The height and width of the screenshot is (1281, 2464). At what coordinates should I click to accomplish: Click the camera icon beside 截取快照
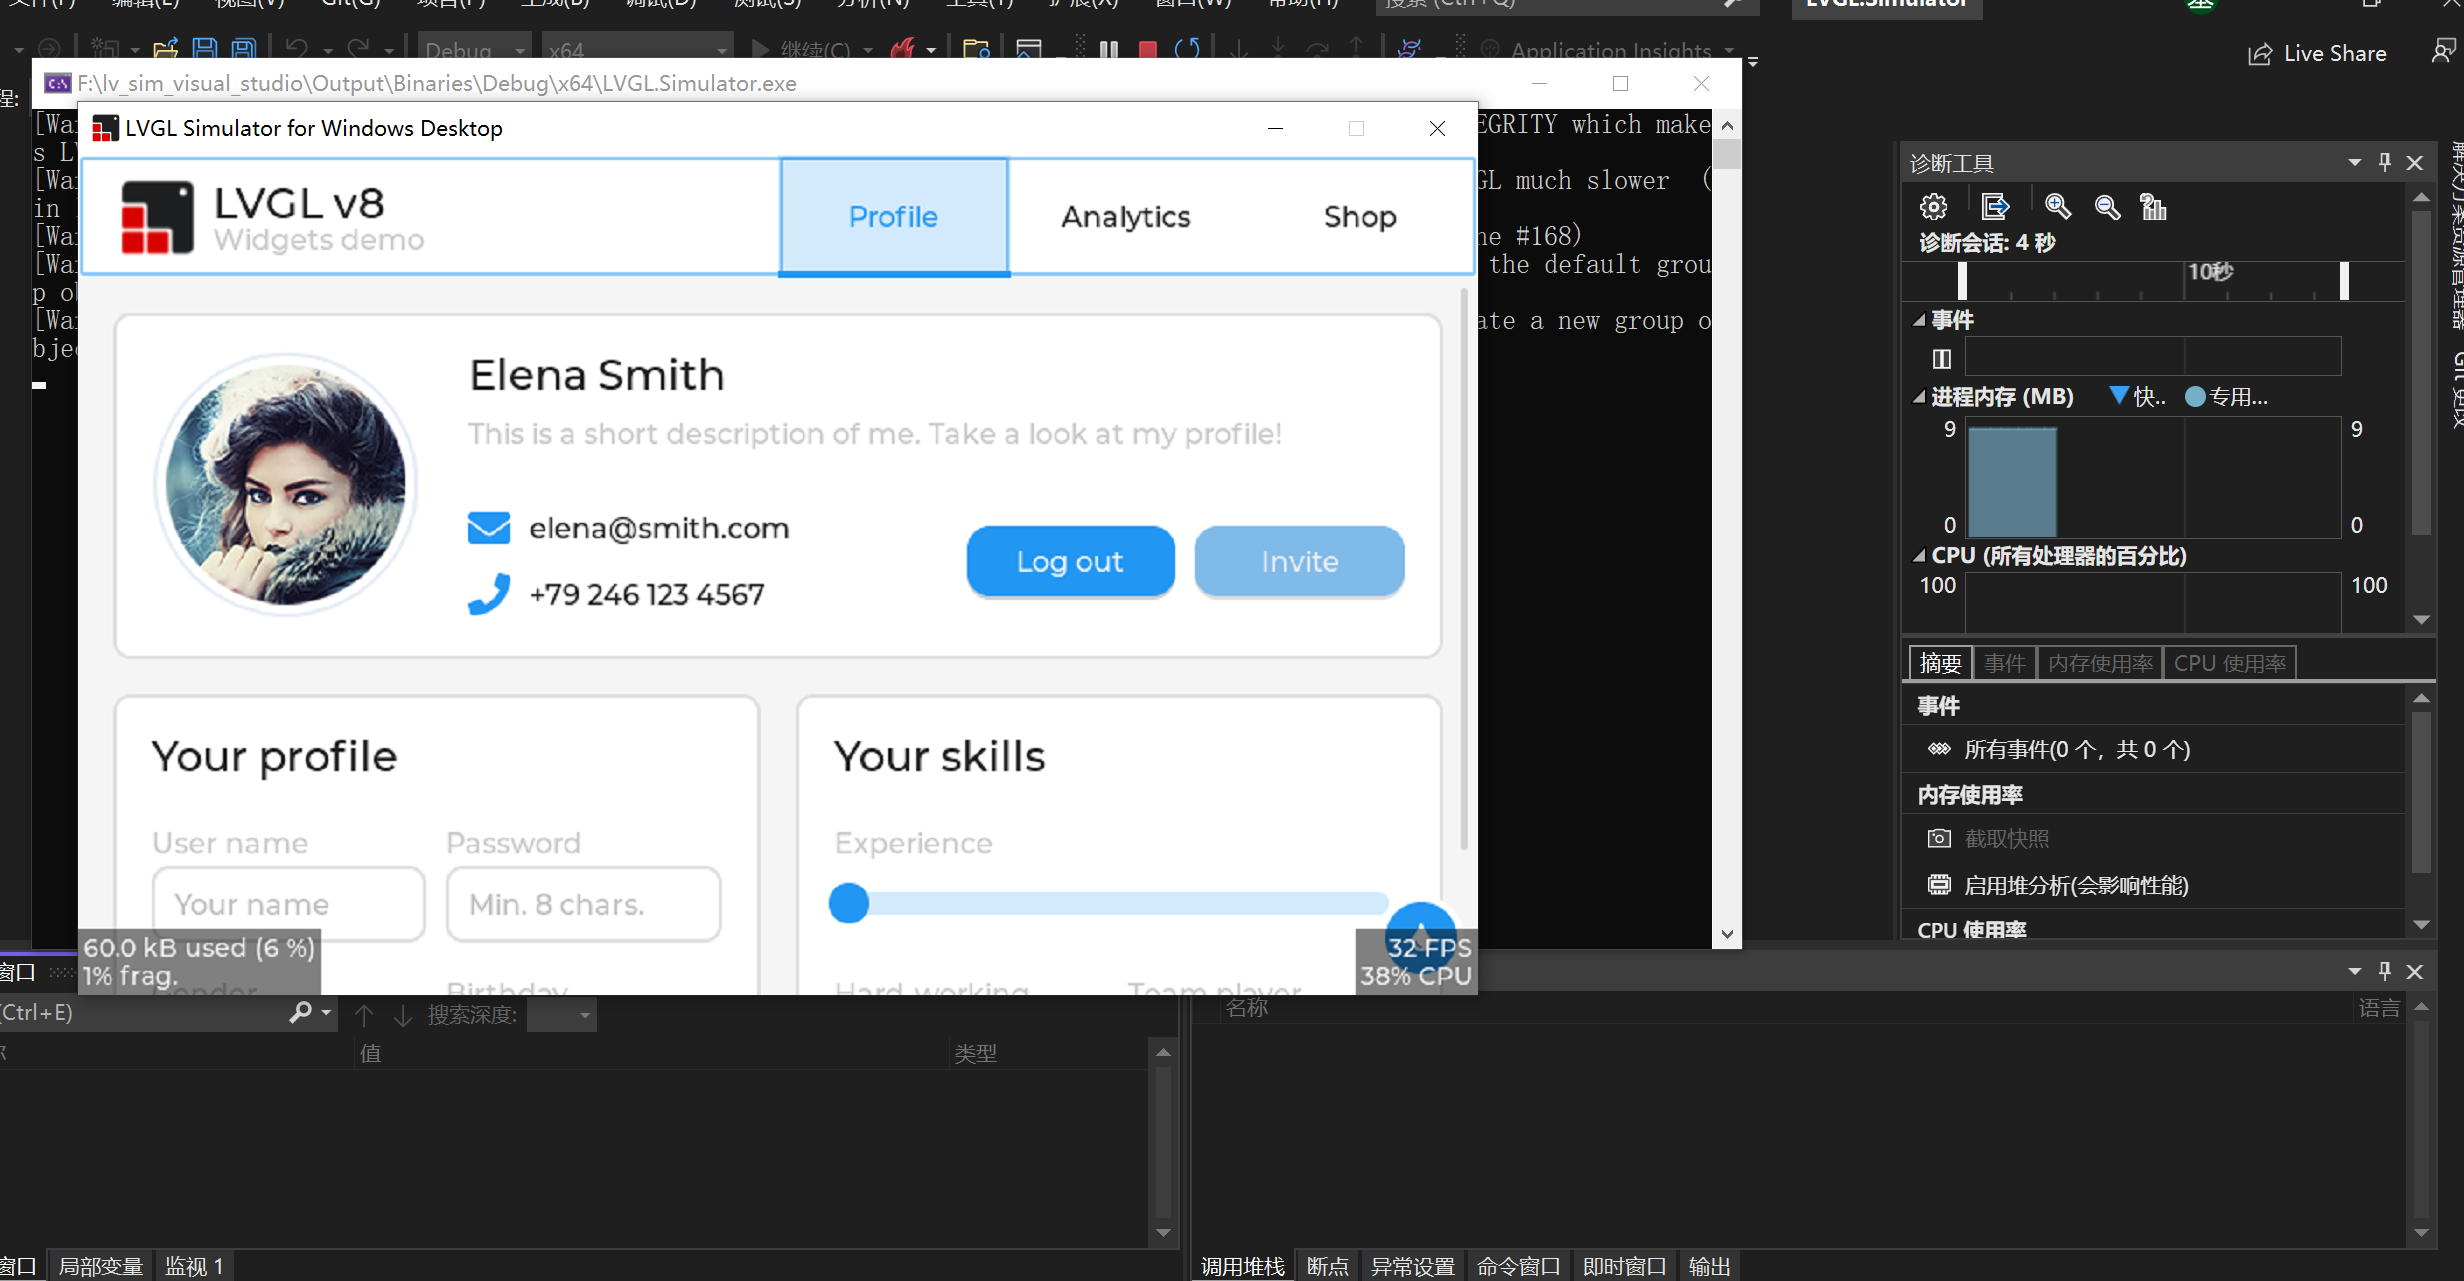tap(1938, 838)
